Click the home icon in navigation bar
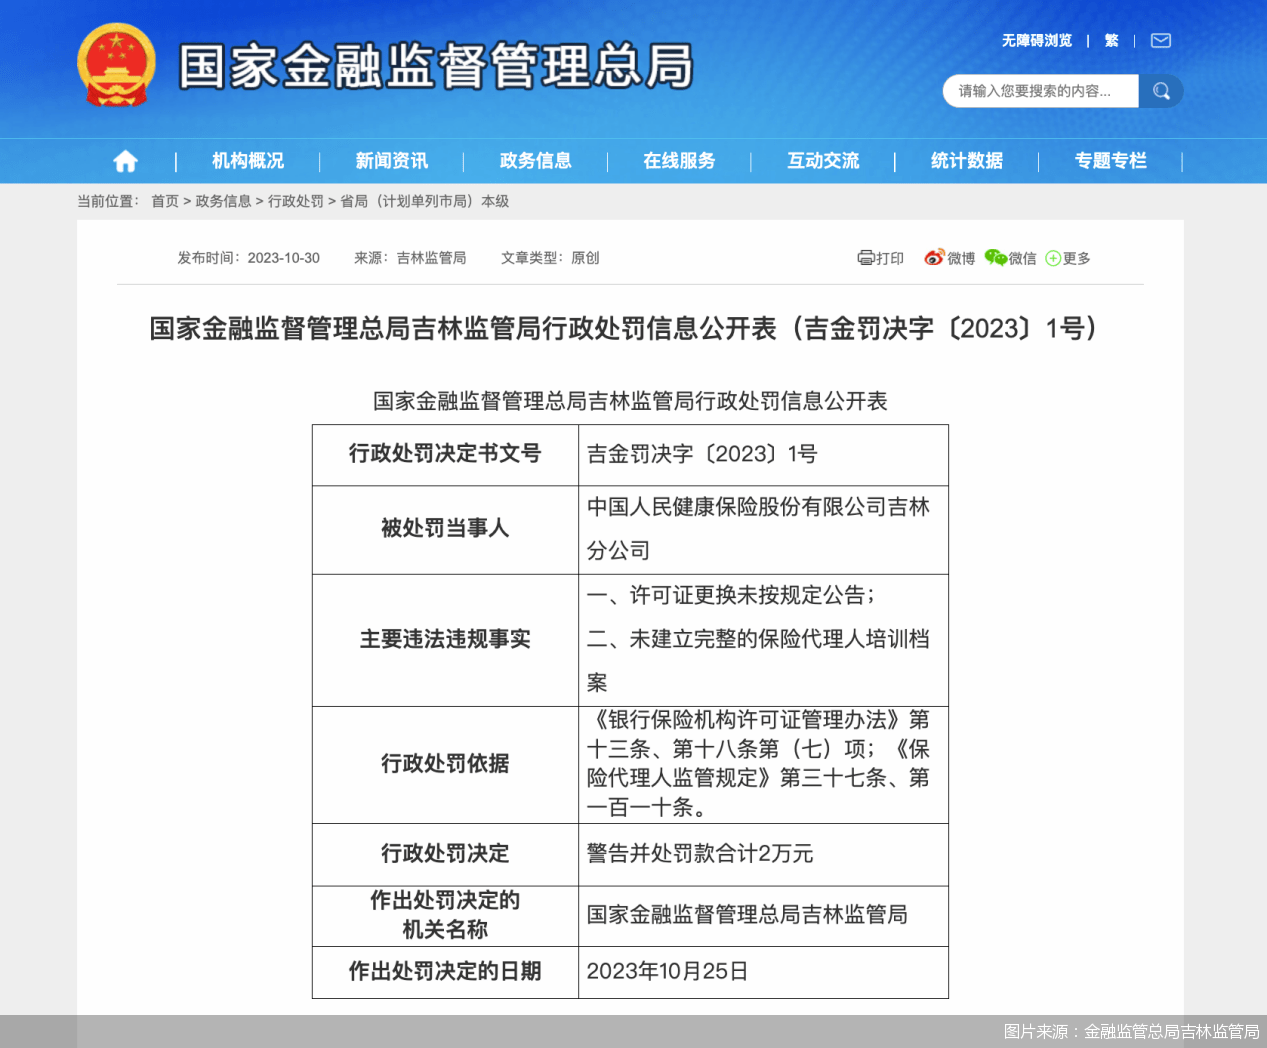The height and width of the screenshot is (1048, 1267). tap(125, 161)
